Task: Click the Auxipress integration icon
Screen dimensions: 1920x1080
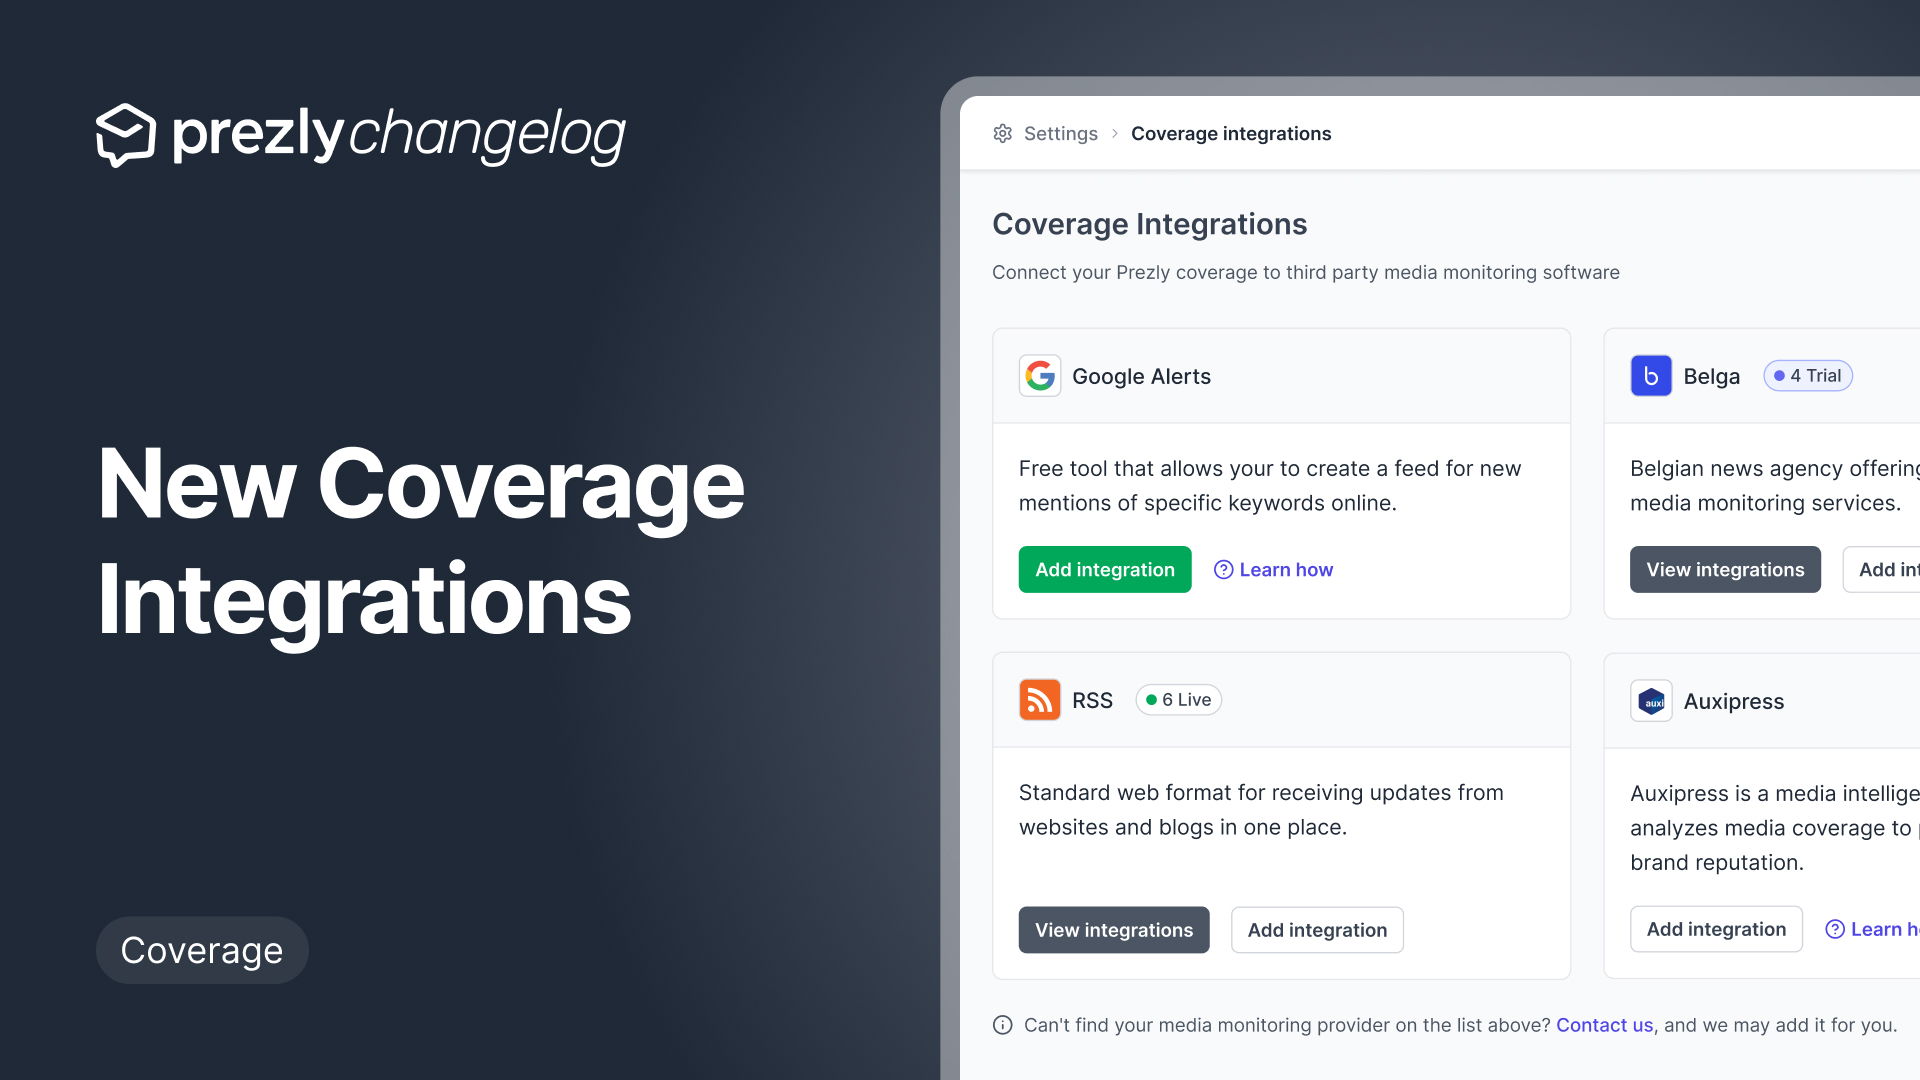Action: (x=1651, y=699)
